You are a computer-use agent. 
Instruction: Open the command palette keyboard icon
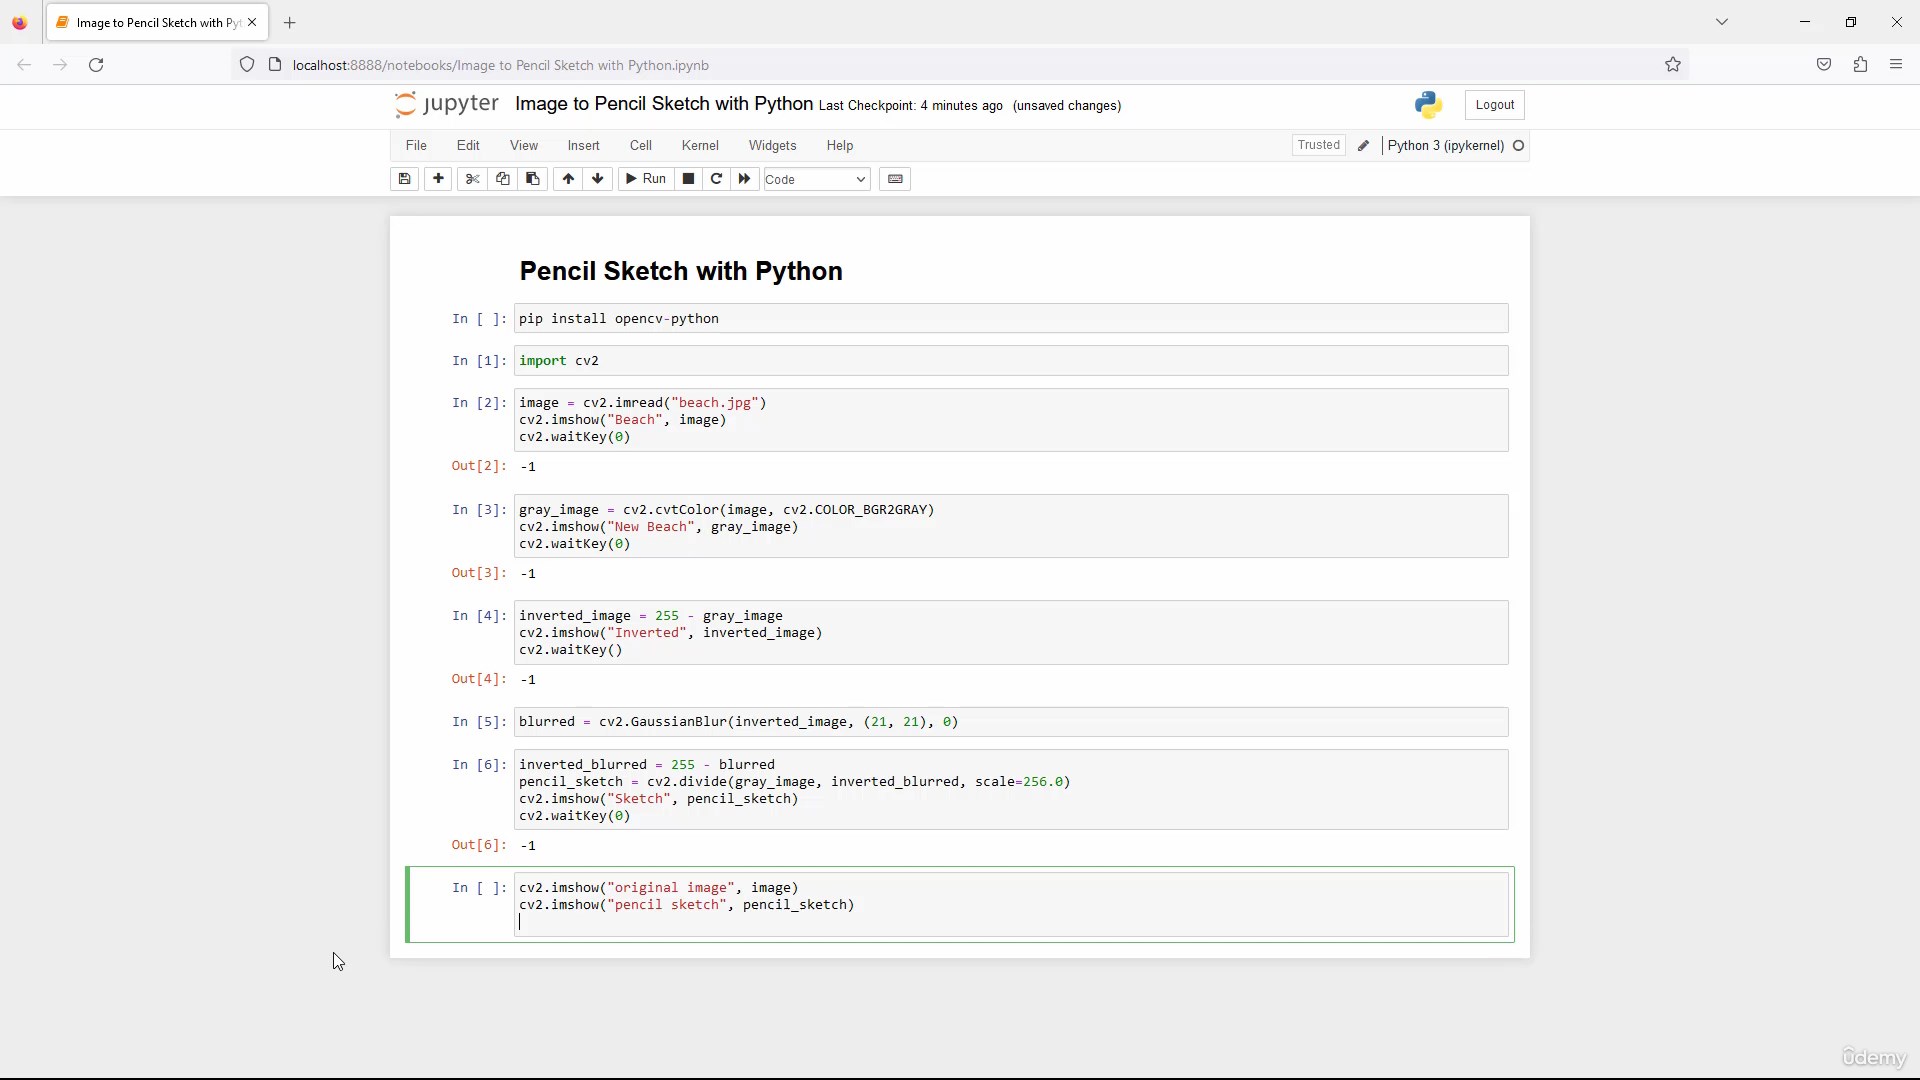click(895, 179)
